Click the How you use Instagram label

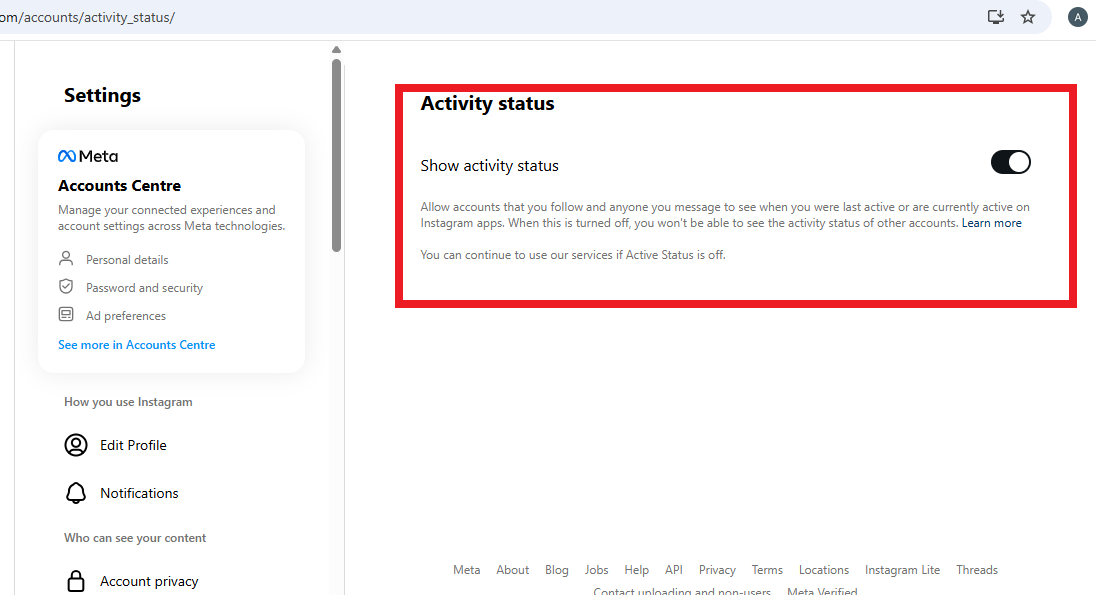(128, 402)
